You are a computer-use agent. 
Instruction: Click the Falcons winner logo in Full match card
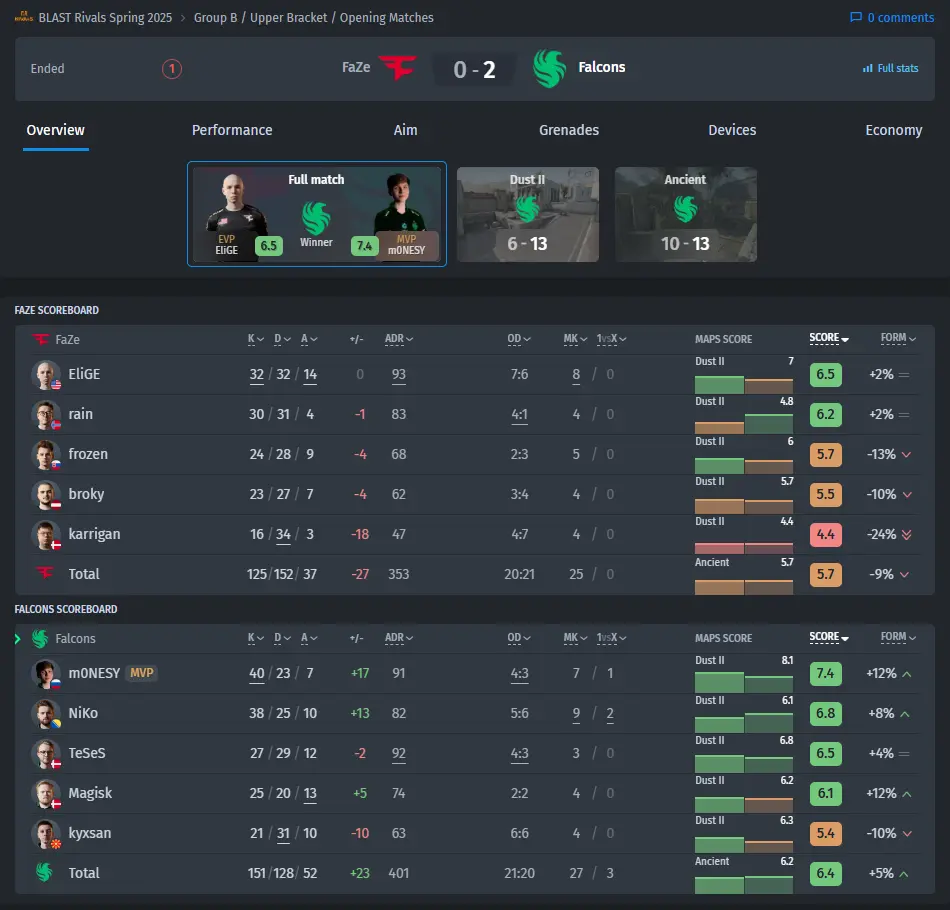(x=316, y=218)
